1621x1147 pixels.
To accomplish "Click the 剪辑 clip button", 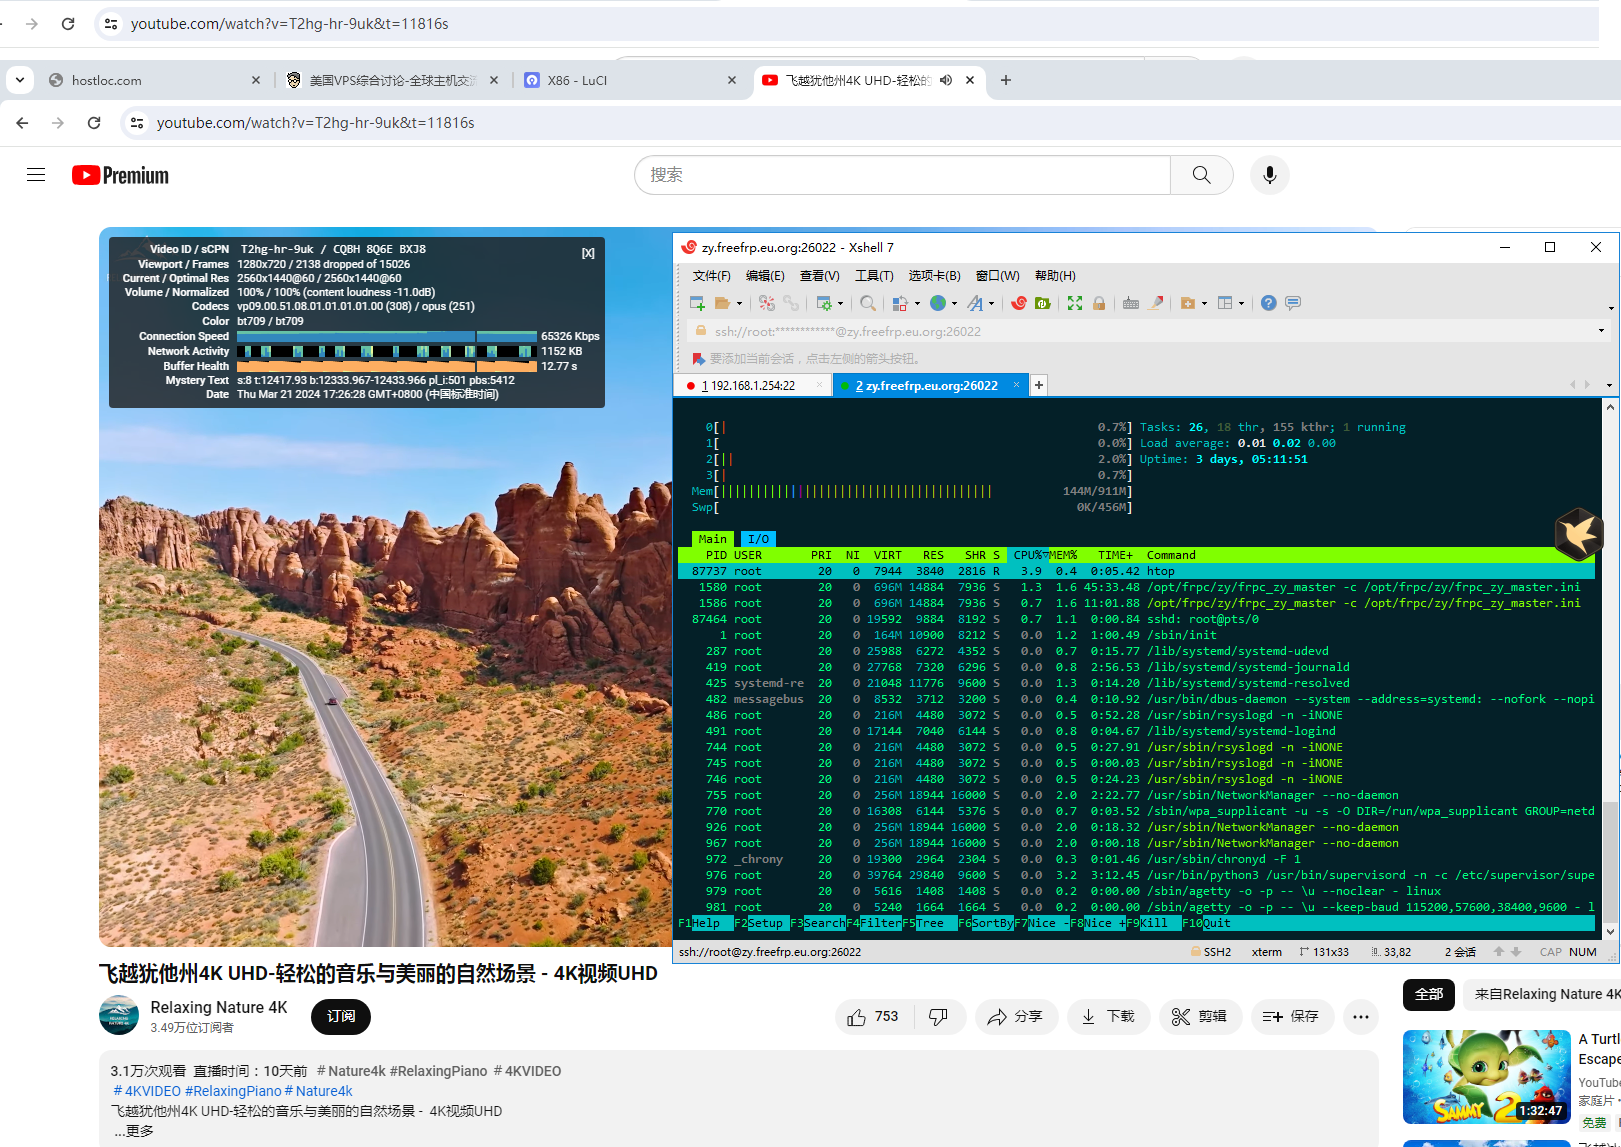I will 1200,1017.
